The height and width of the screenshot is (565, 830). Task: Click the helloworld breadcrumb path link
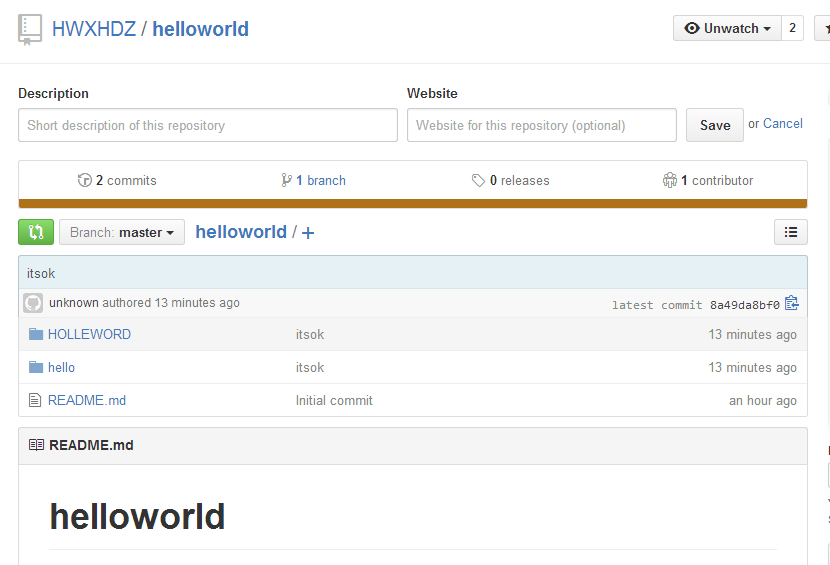tap(241, 232)
